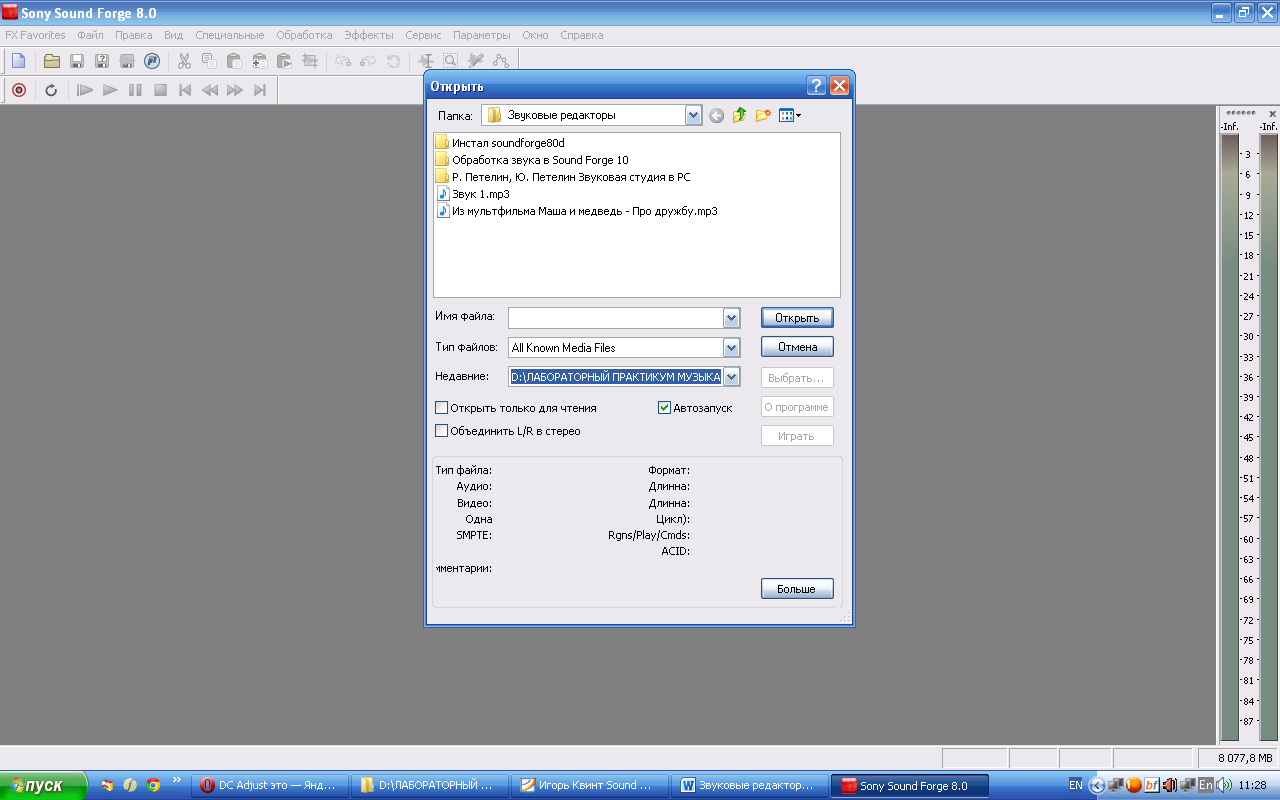
Task: Click the Paste clipboard icon
Action: (234, 61)
